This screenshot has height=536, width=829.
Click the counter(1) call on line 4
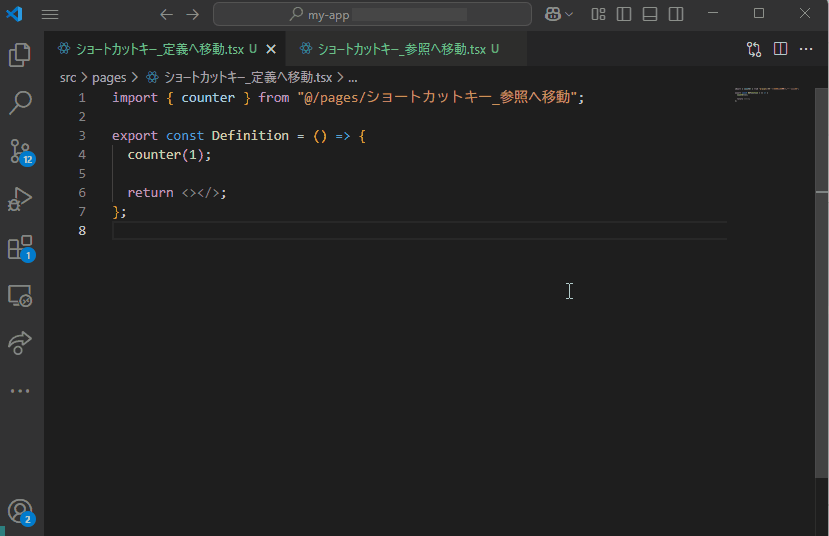pyautogui.click(x=165, y=154)
